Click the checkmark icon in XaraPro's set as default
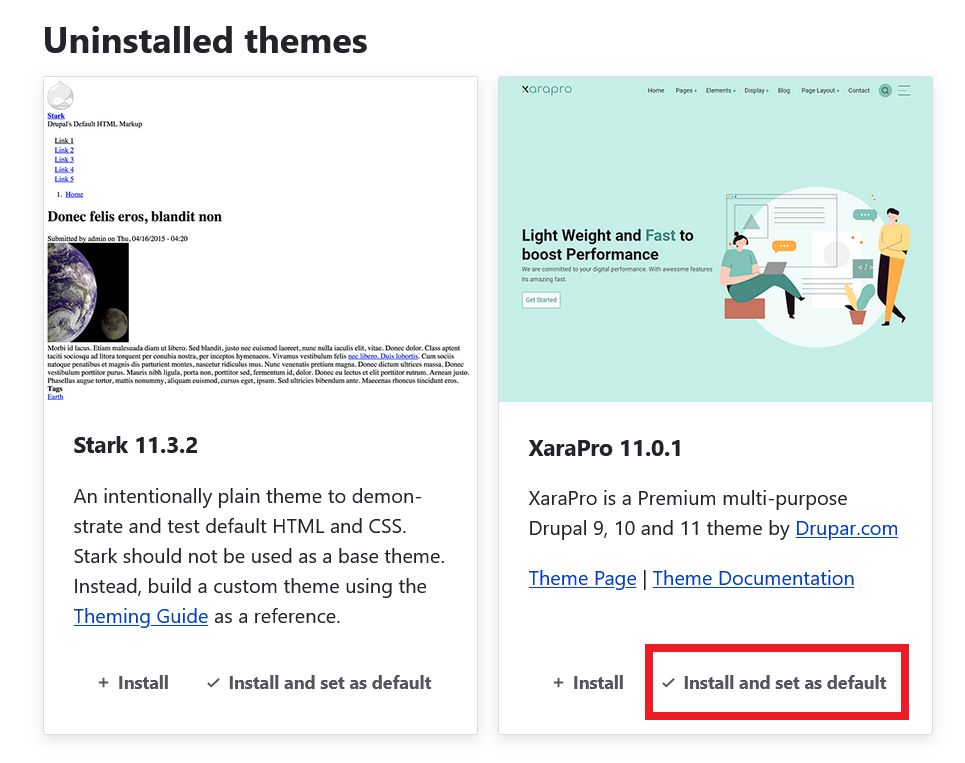Image resolution: width=965 pixels, height=763 pixels. pyautogui.click(x=668, y=683)
